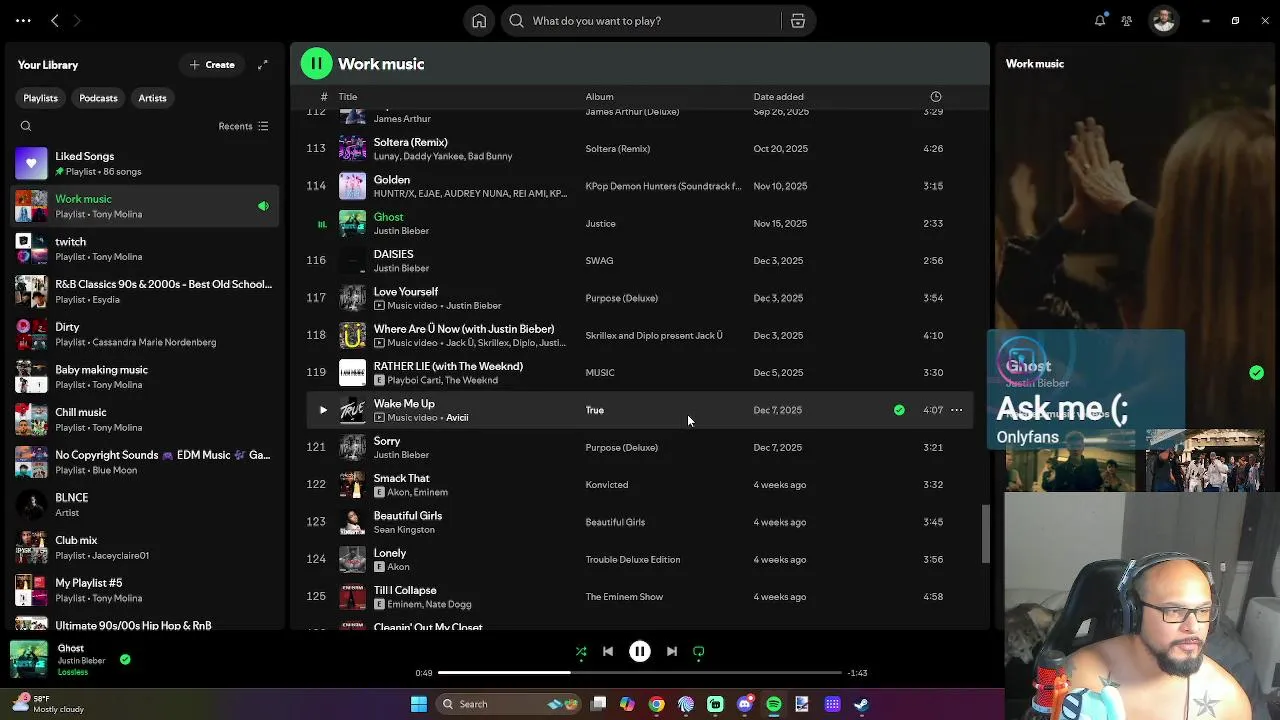Open Spotify taskbar icon
Image resolution: width=1280 pixels, height=720 pixels.
point(773,704)
